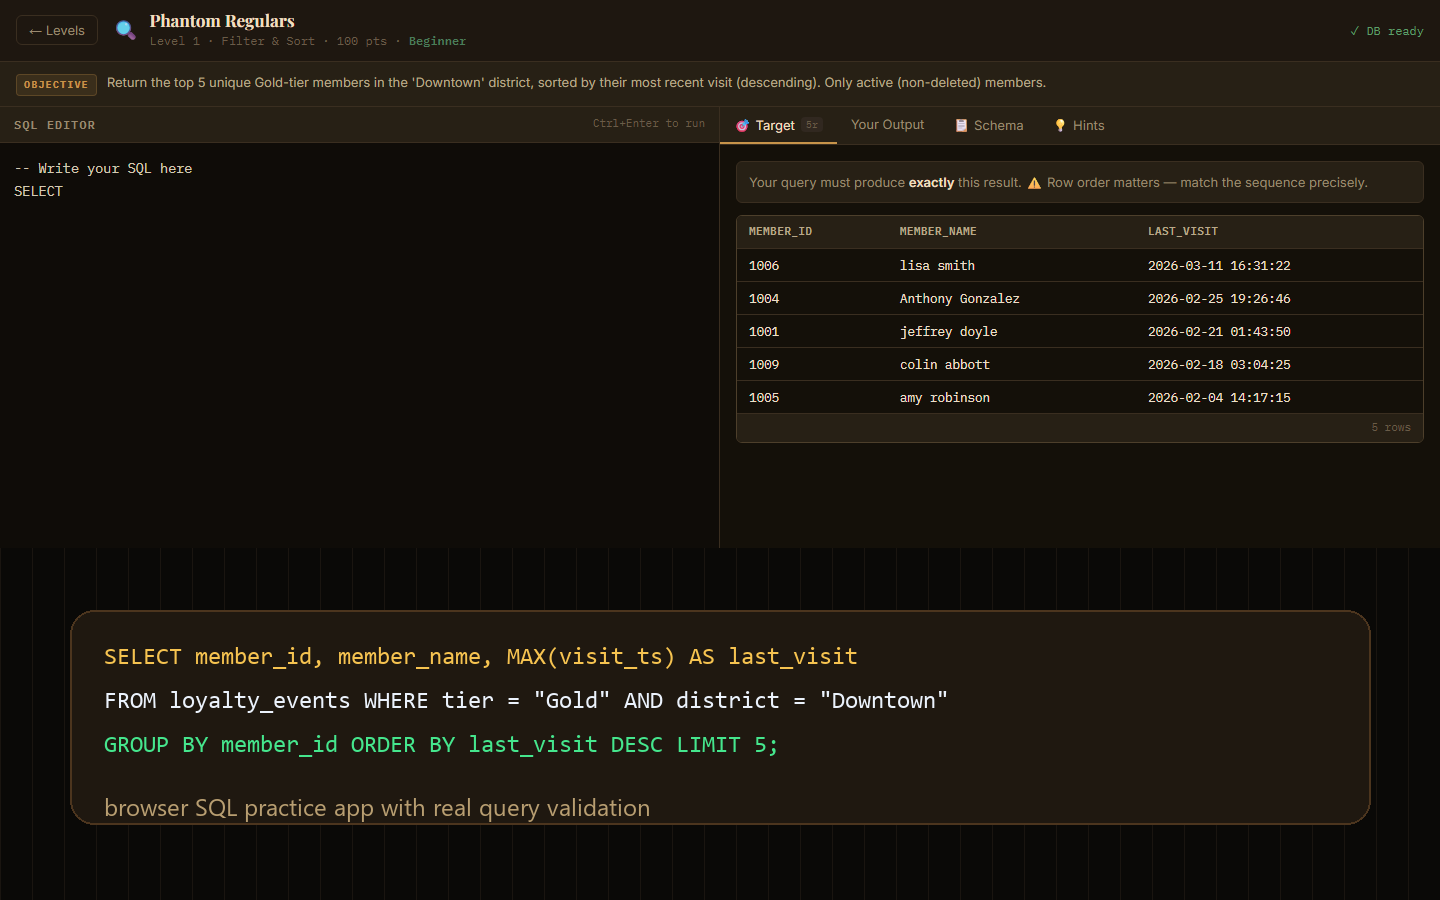The height and width of the screenshot is (900, 1440).
Task: Click member id 1009 cell
Action: 764,364
